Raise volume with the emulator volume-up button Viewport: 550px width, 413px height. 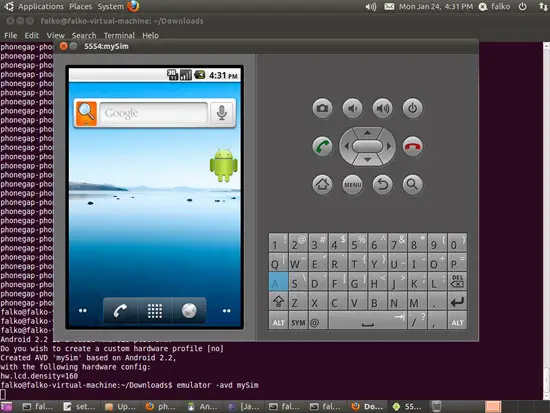tap(383, 108)
